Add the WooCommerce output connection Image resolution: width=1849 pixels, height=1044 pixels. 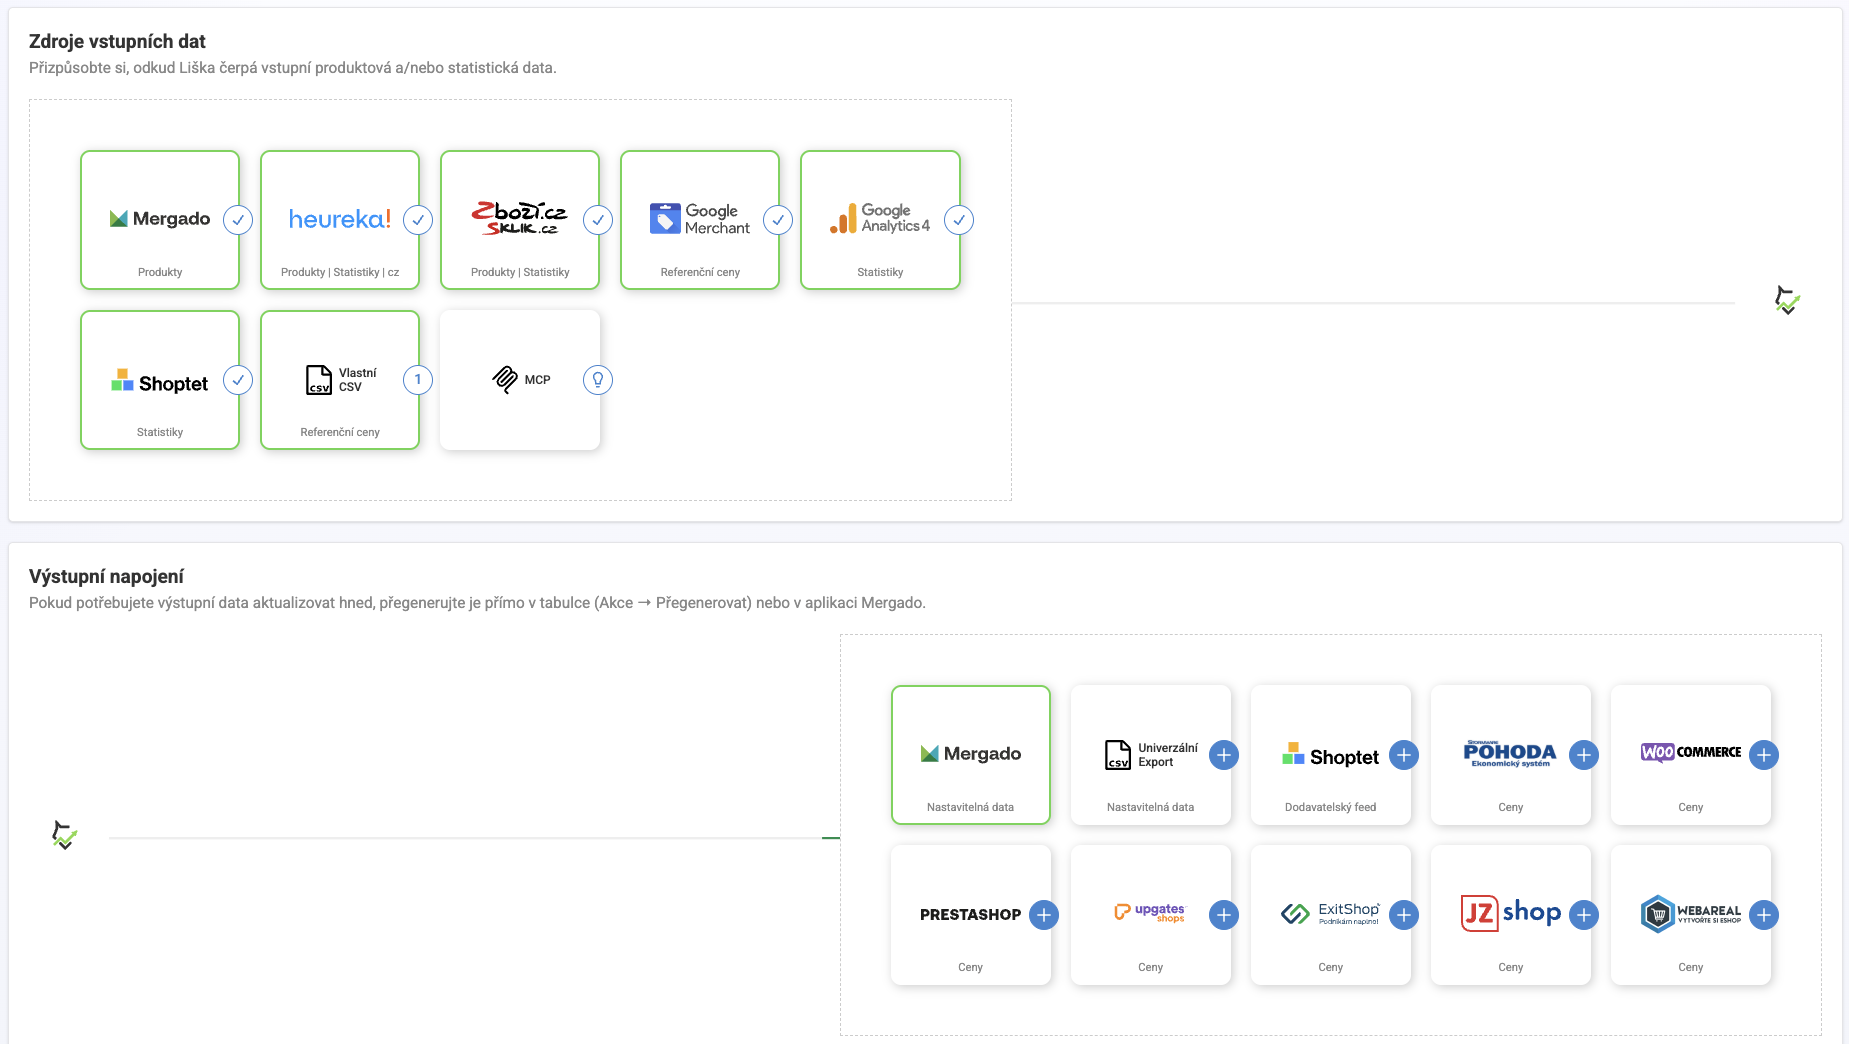(x=1764, y=755)
